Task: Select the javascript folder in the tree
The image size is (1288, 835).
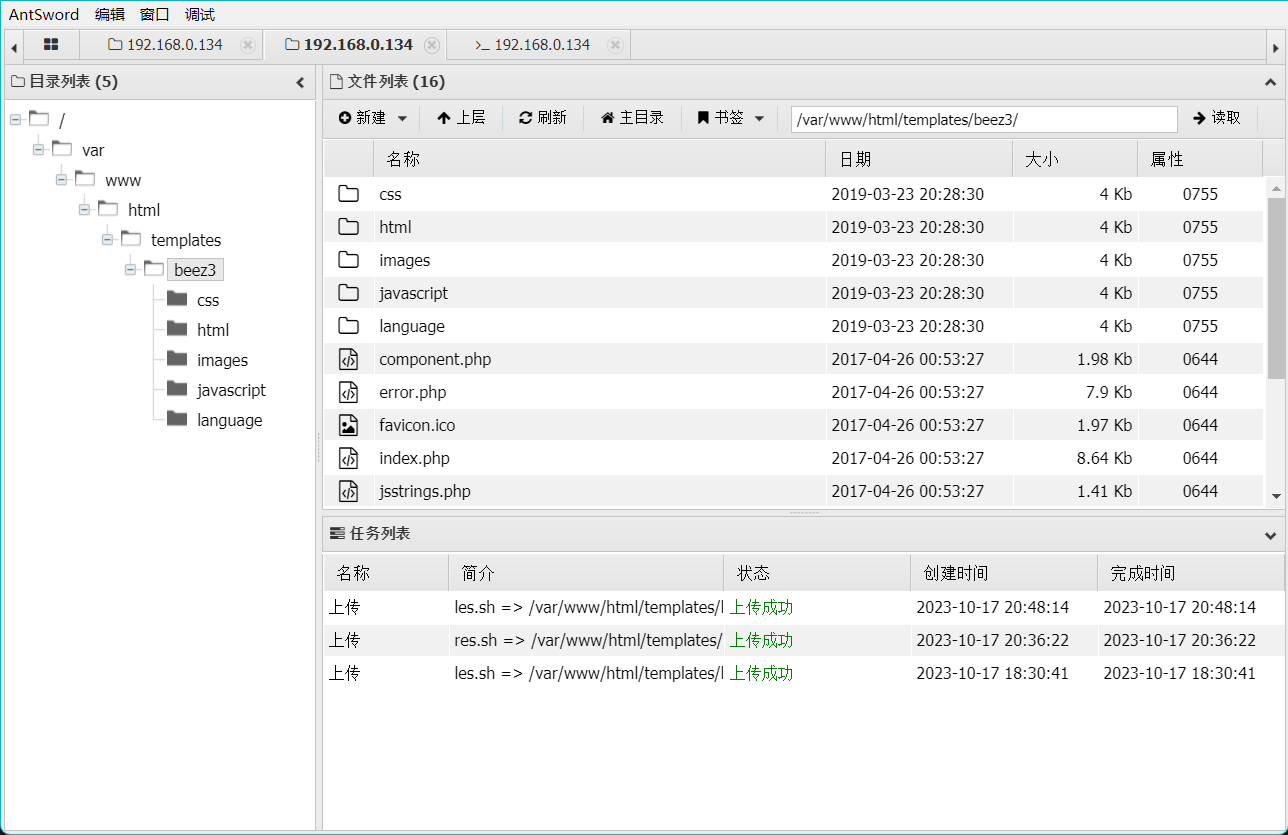Action: pos(231,390)
